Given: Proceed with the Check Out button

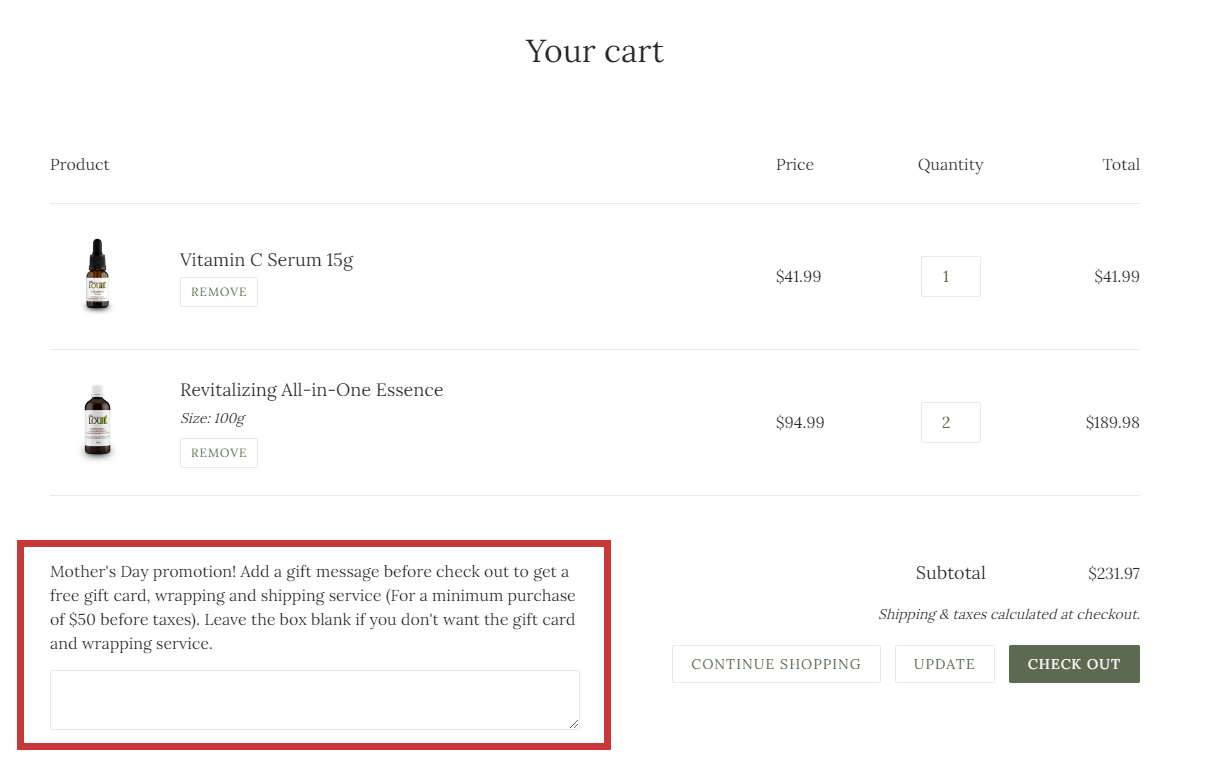Looking at the screenshot, I should click(x=1074, y=664).
